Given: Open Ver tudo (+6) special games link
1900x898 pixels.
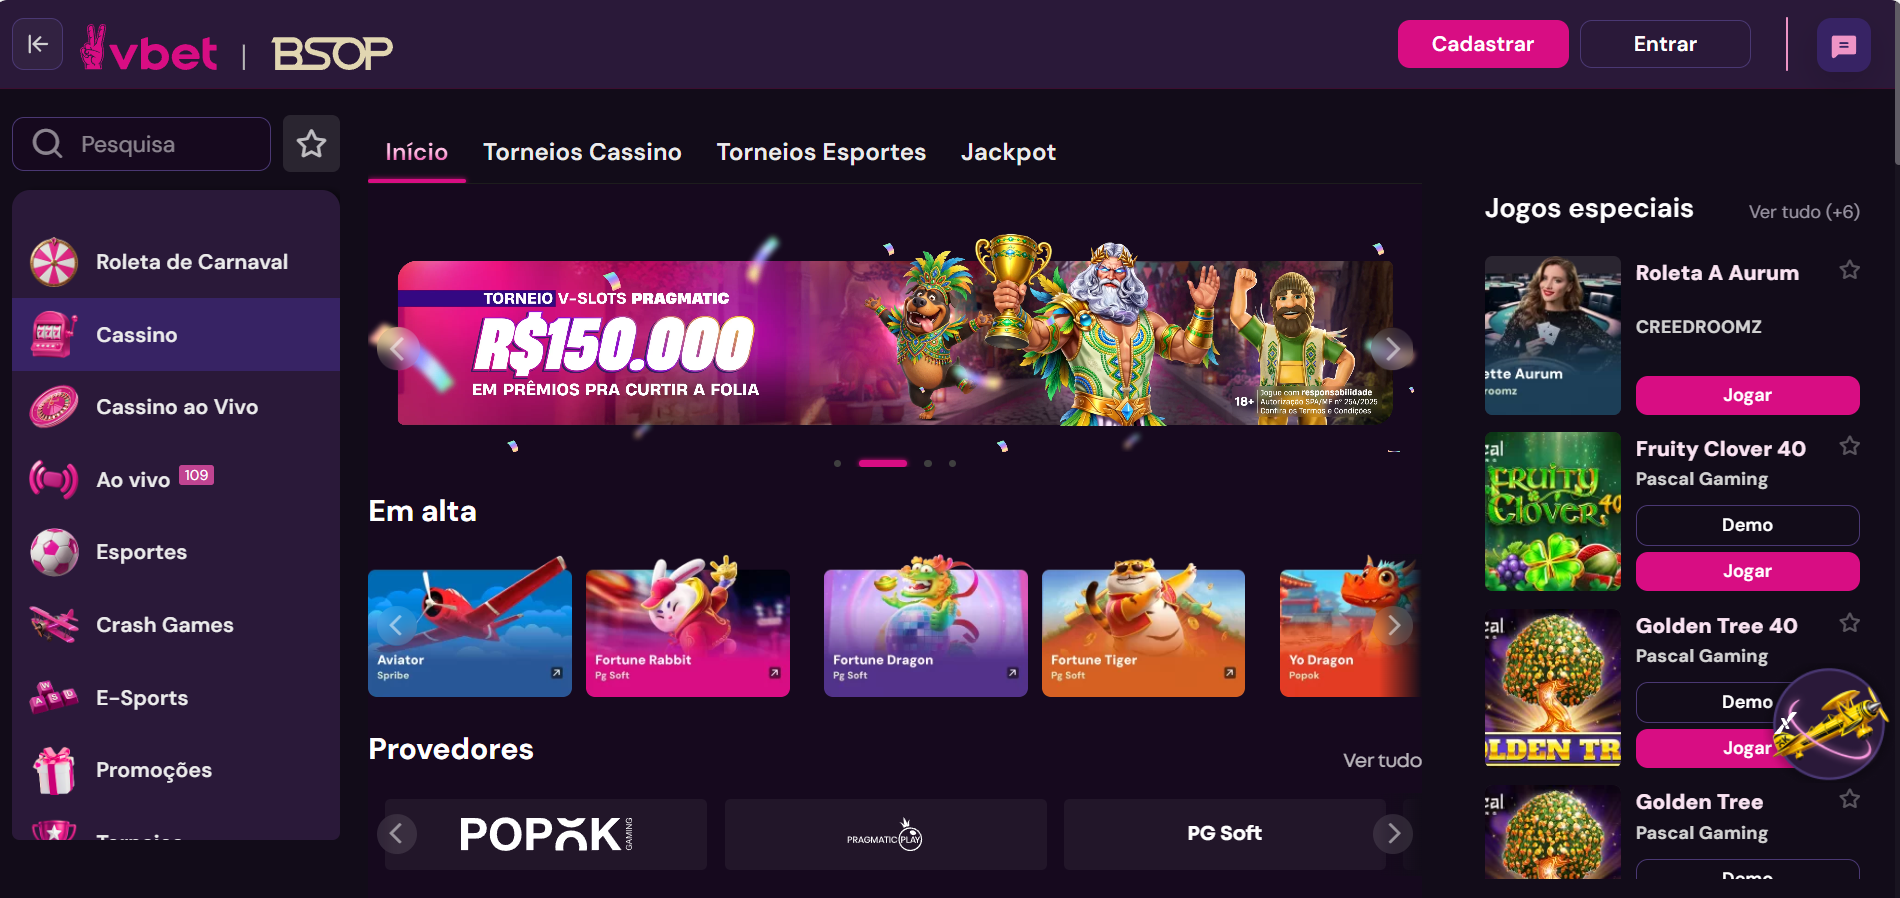Looking at the screenshot, I should pyautogui.click(x=1804, y=212).
